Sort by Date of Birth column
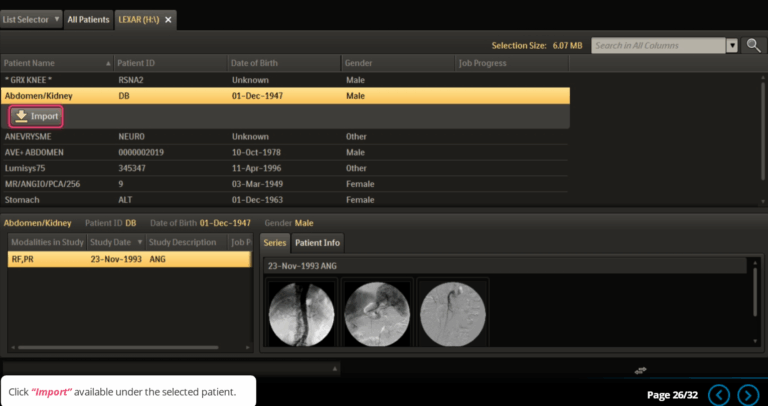 (285, 63)
